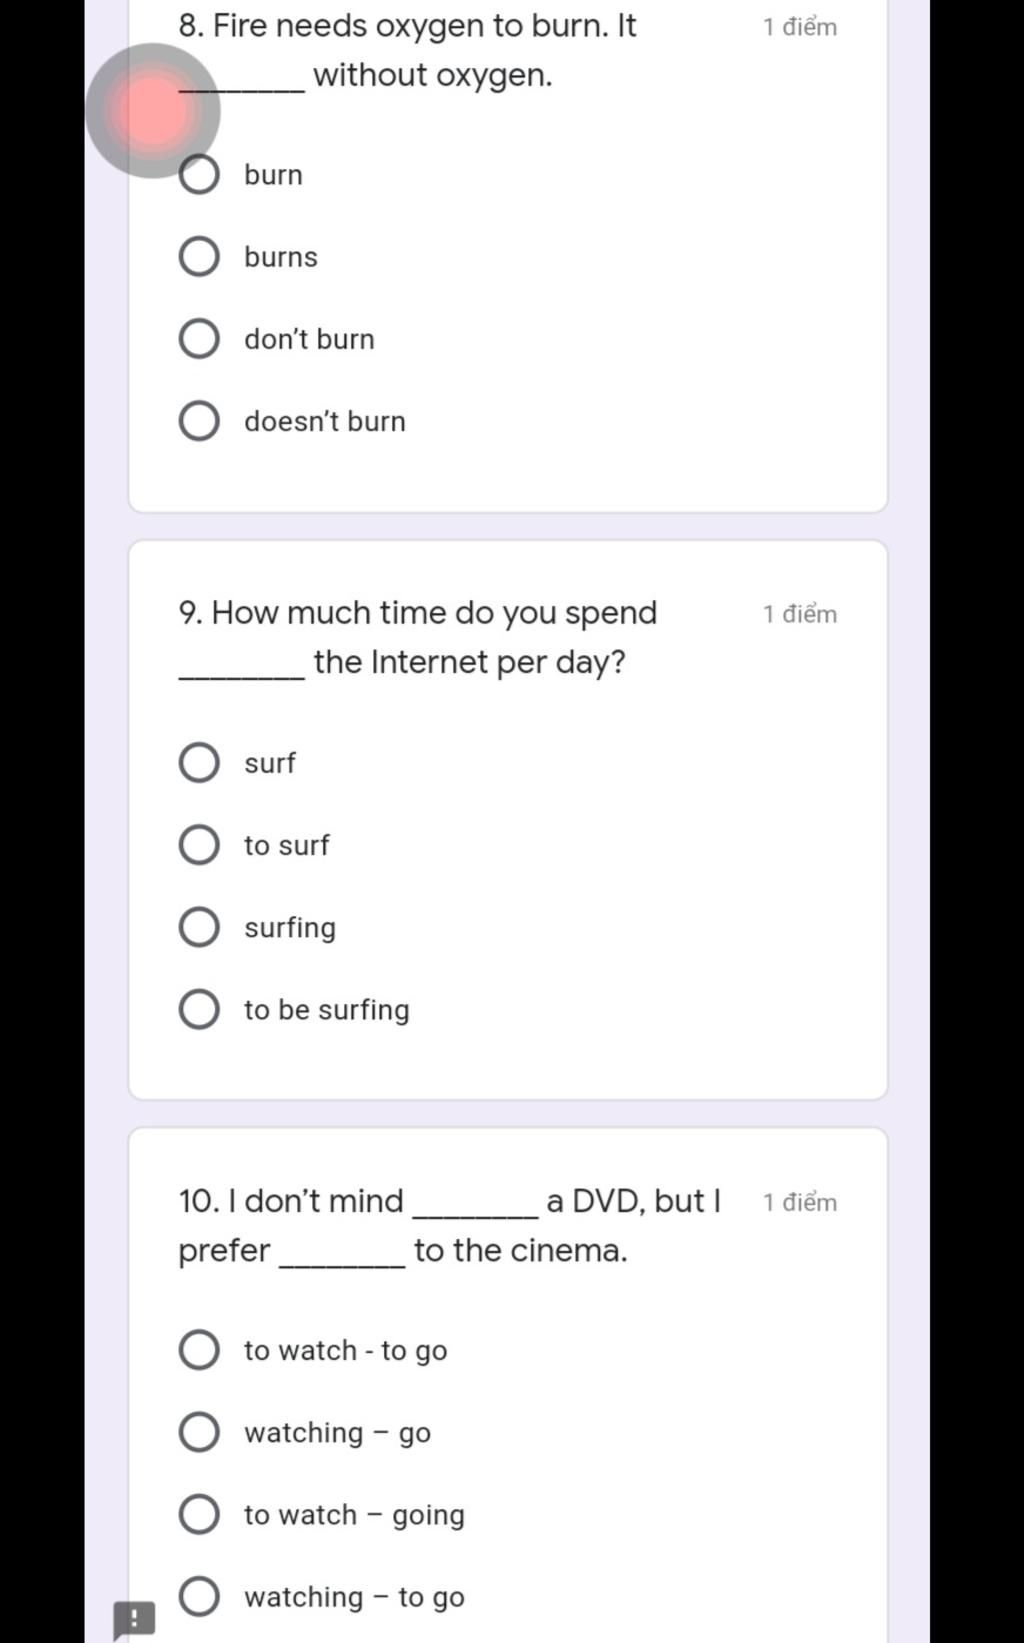Choose 'watching – to go' option

pos(199,1597)
